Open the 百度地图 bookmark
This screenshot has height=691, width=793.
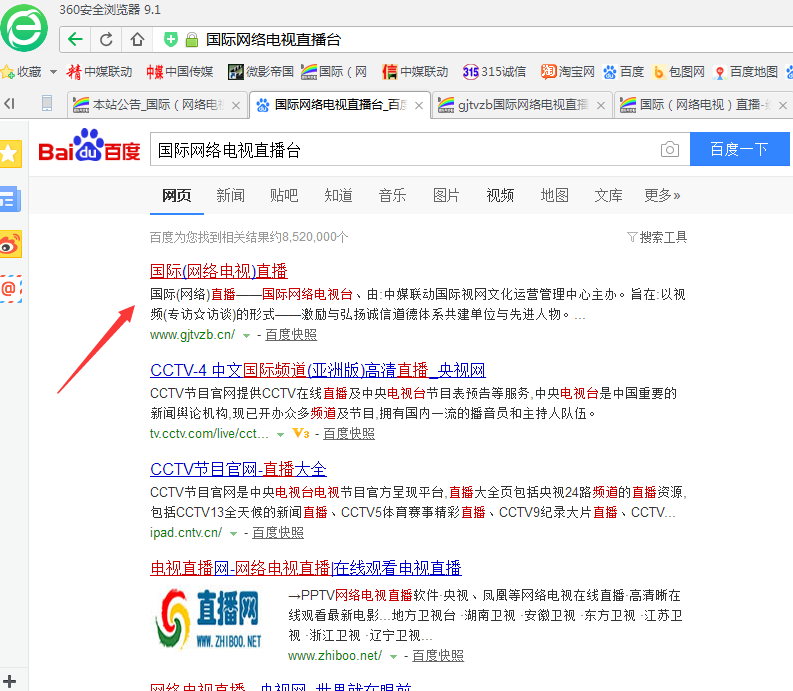(745, 72)
